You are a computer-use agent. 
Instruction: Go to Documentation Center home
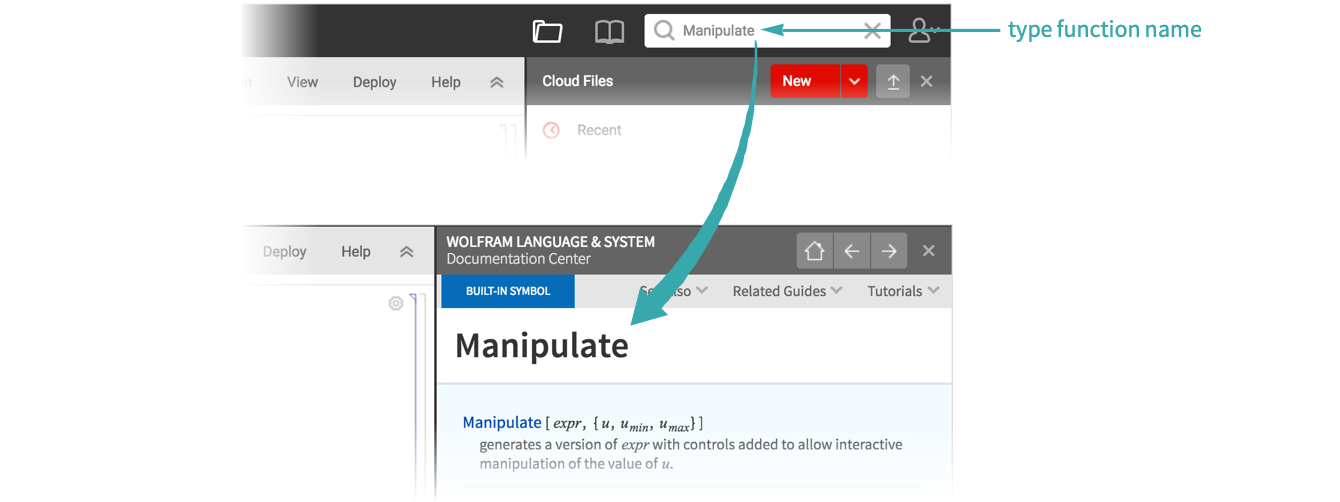point(815,251)
